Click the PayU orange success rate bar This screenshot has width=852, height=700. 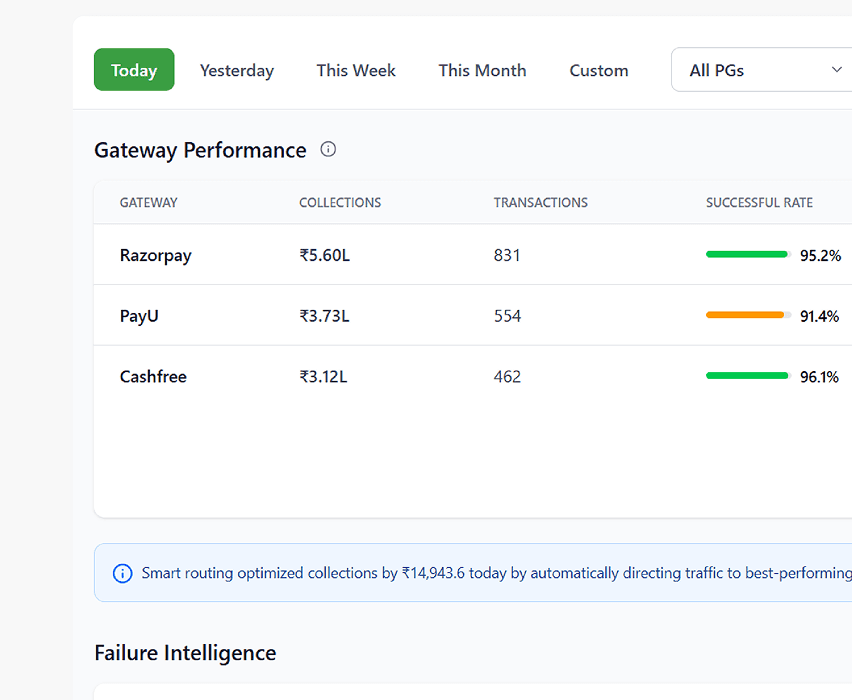coord(748,315)
